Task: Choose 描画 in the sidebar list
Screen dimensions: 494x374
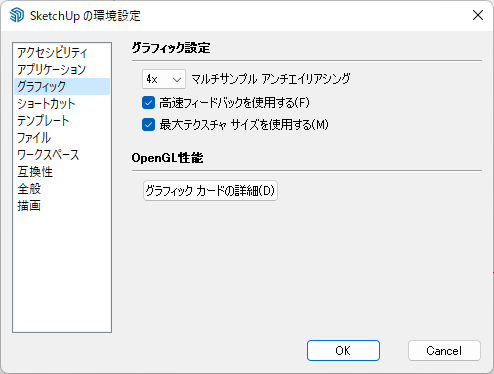Action: (x=62, y=206)
